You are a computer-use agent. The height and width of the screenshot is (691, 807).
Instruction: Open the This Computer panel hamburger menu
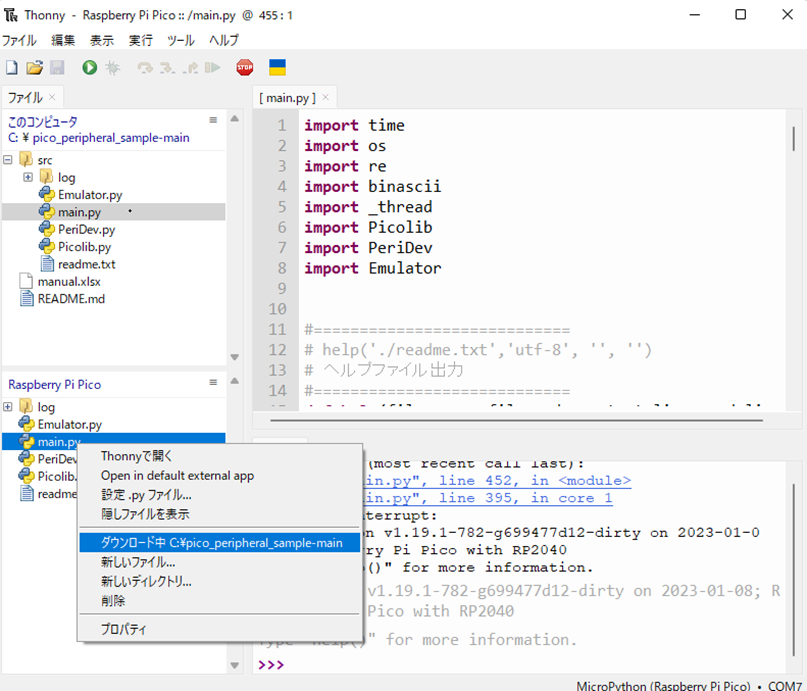pyautogui.click(x=212, y=120)
